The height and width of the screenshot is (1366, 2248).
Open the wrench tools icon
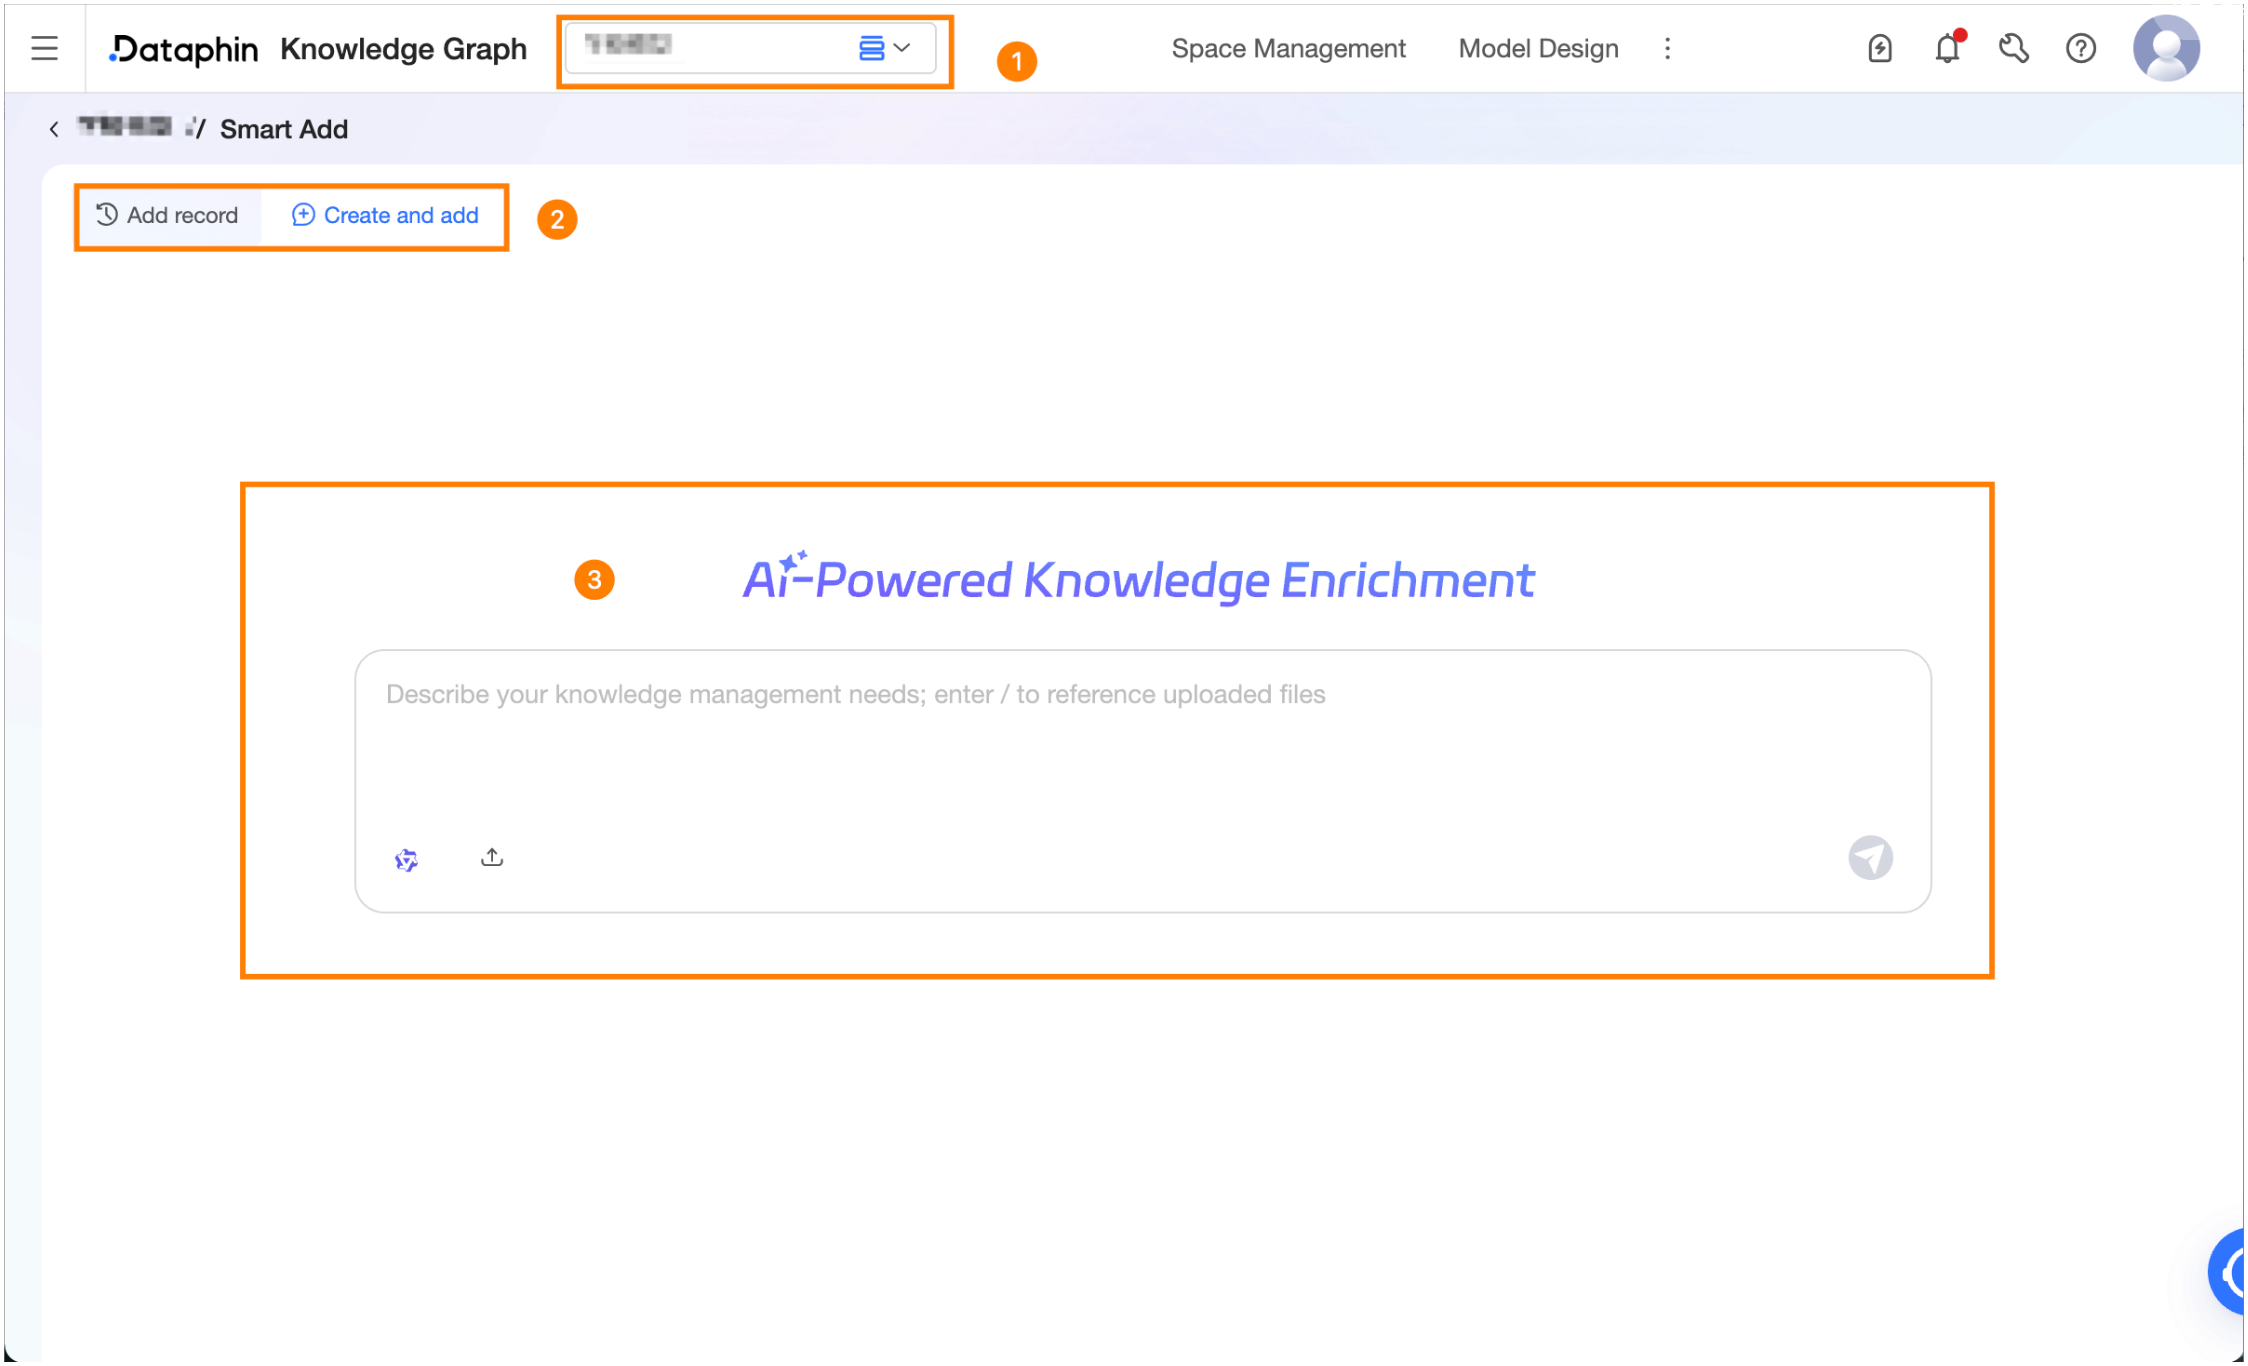[x=2013, y=48]
